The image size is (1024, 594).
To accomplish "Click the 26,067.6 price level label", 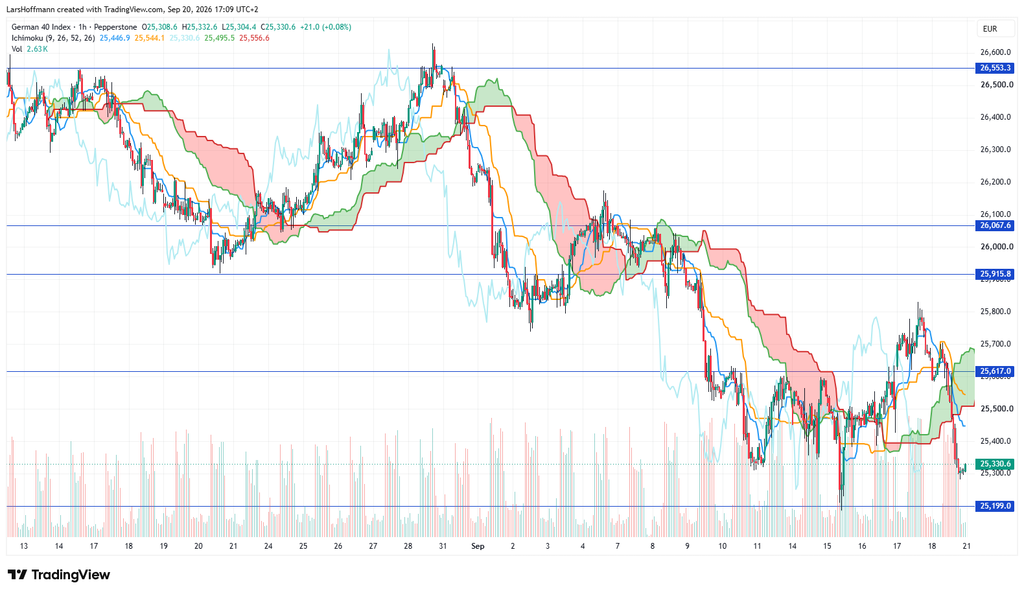I will coord(995,225).
